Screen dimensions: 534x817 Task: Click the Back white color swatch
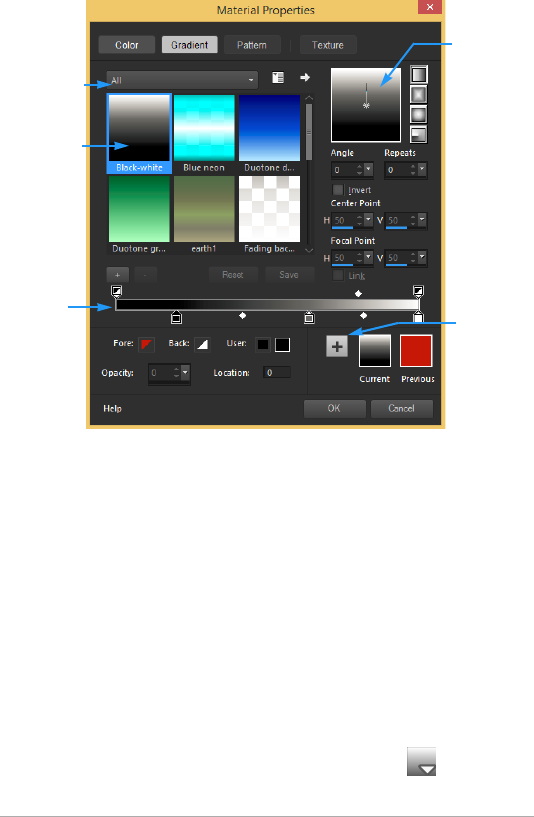(202, 344)
